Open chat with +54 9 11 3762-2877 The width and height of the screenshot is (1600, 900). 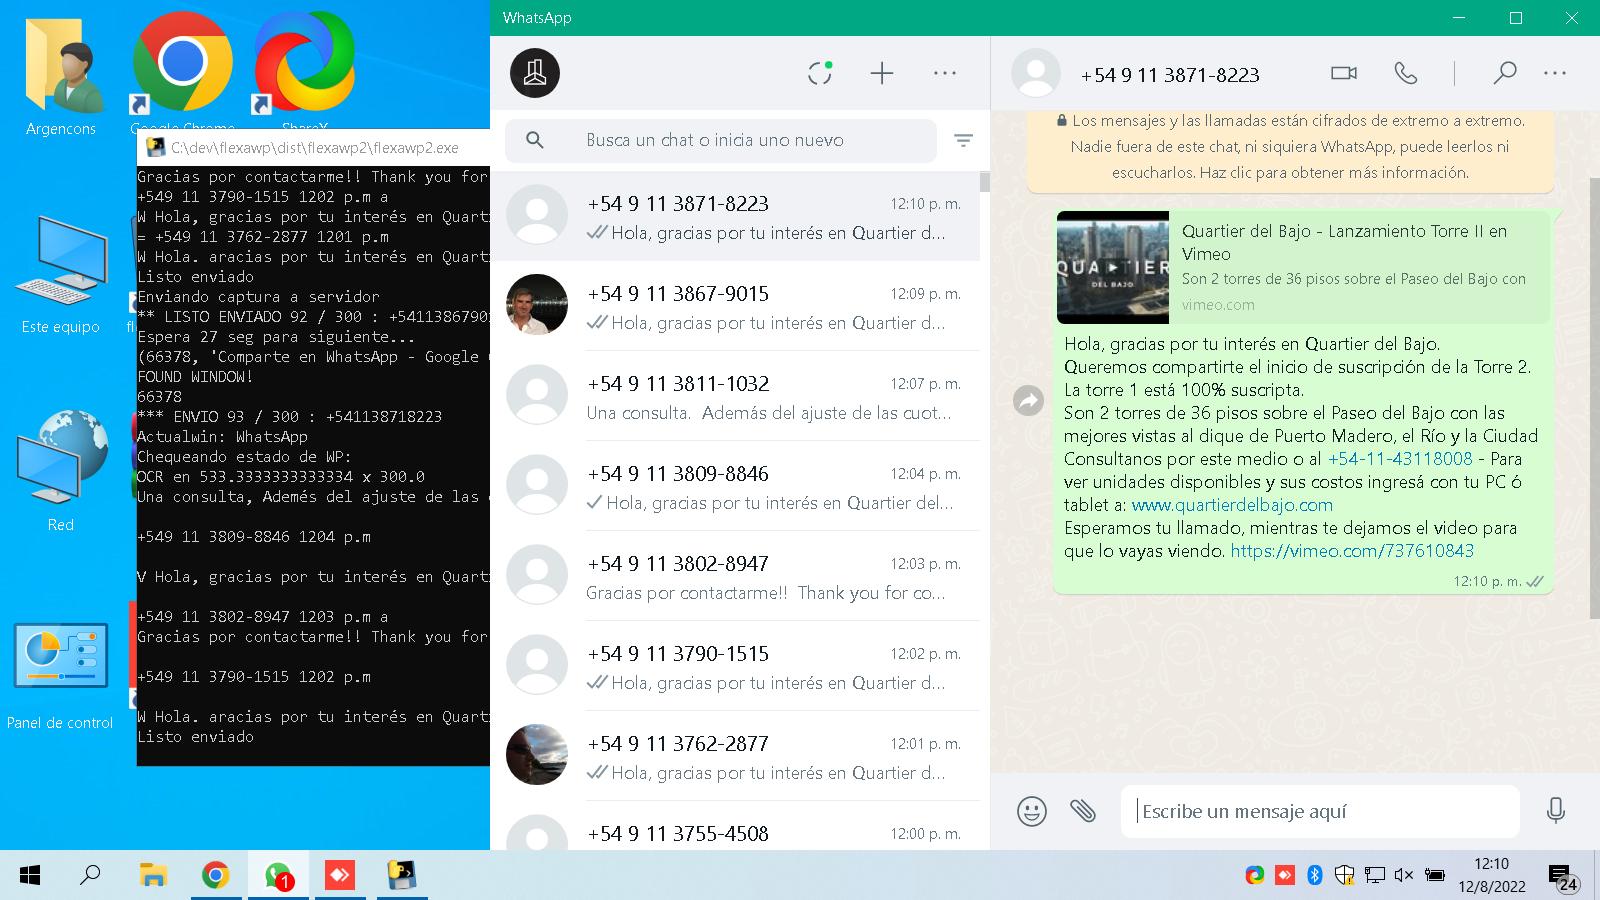tap(735, 756)
